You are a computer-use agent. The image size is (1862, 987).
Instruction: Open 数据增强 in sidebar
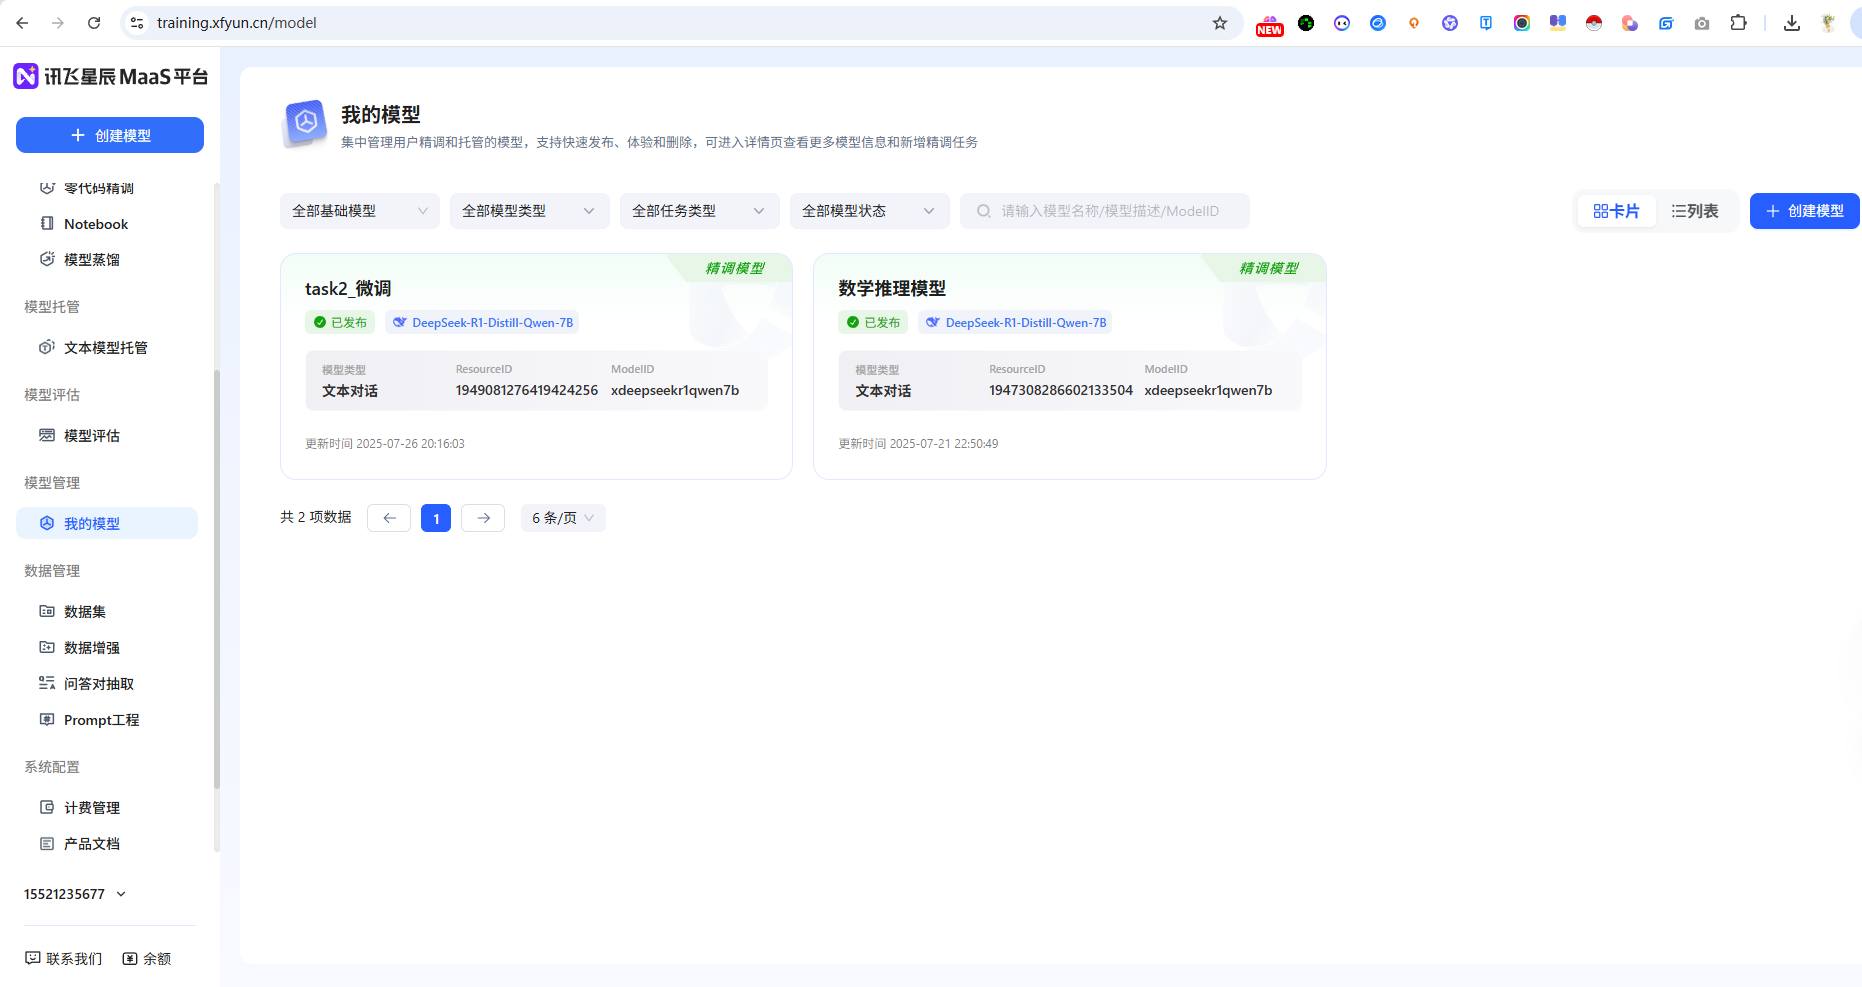point(92,648)
